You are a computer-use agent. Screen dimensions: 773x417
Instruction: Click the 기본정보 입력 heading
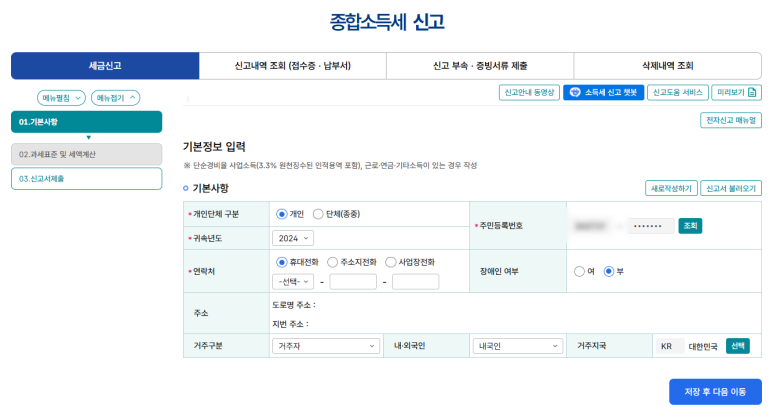click(214, 146)
